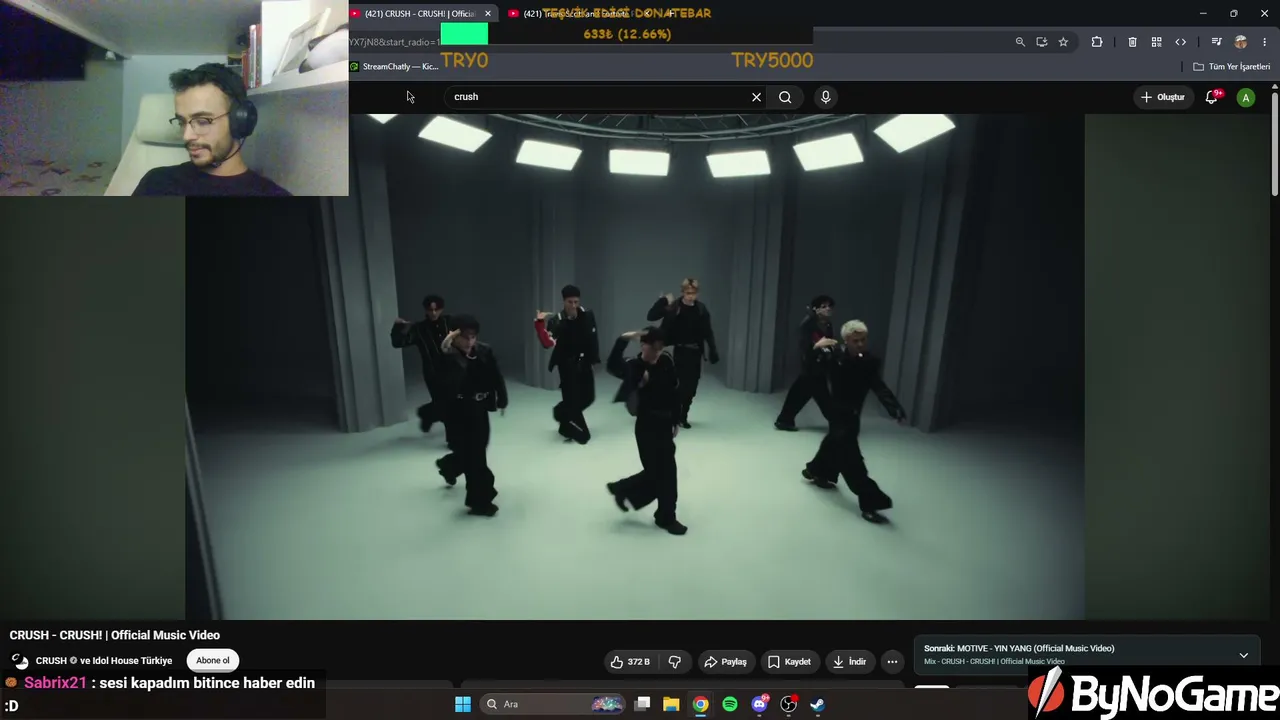Open Steam from the taskbar
The height and width of the screenshot is (720, 1280).
click(817, 704)
